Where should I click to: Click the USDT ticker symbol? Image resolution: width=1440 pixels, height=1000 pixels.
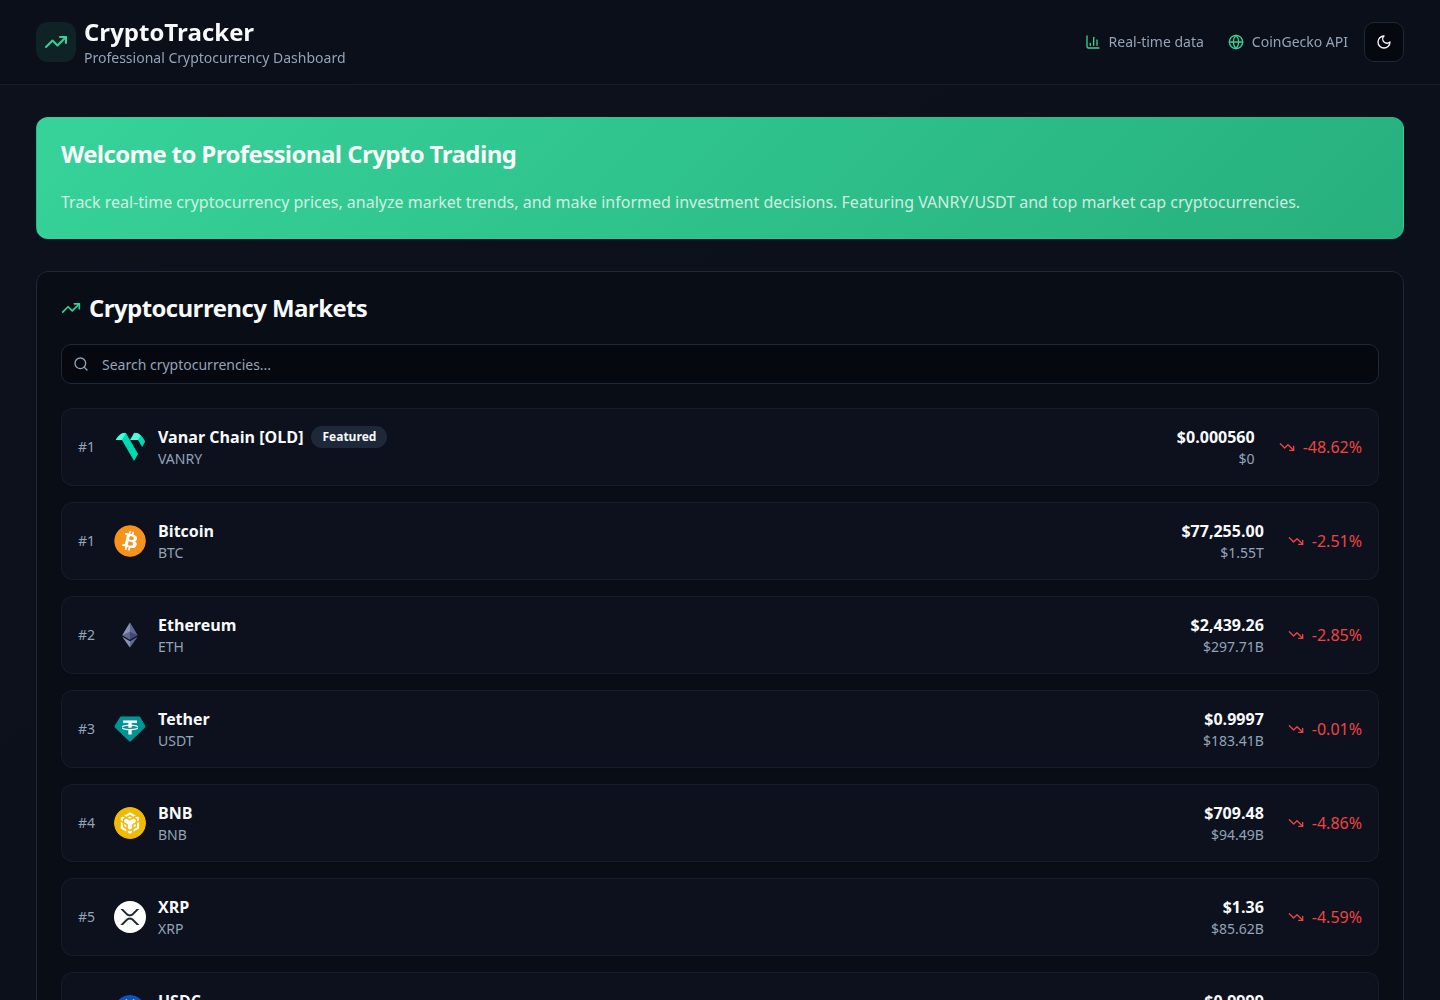[176, 741]
